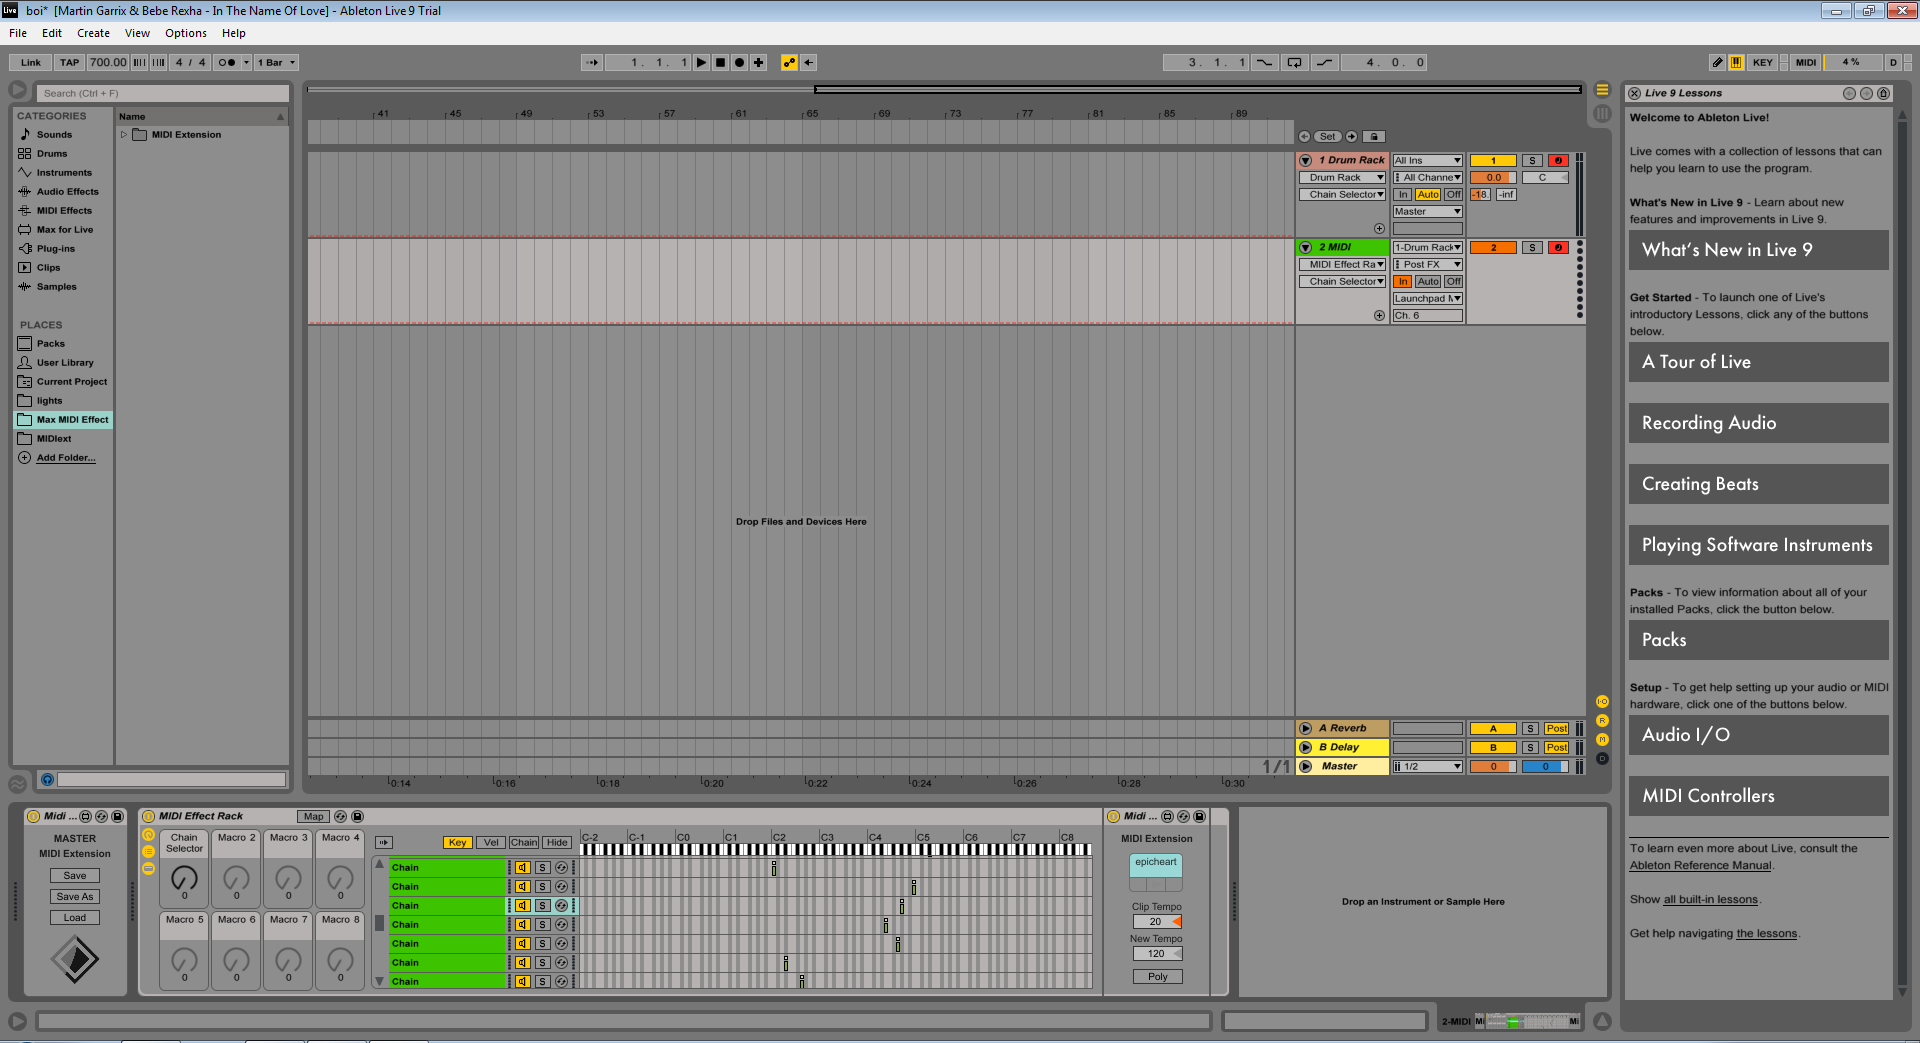
Task: Toggle the Follow button in transport
Action: click(x=592, y=62)
